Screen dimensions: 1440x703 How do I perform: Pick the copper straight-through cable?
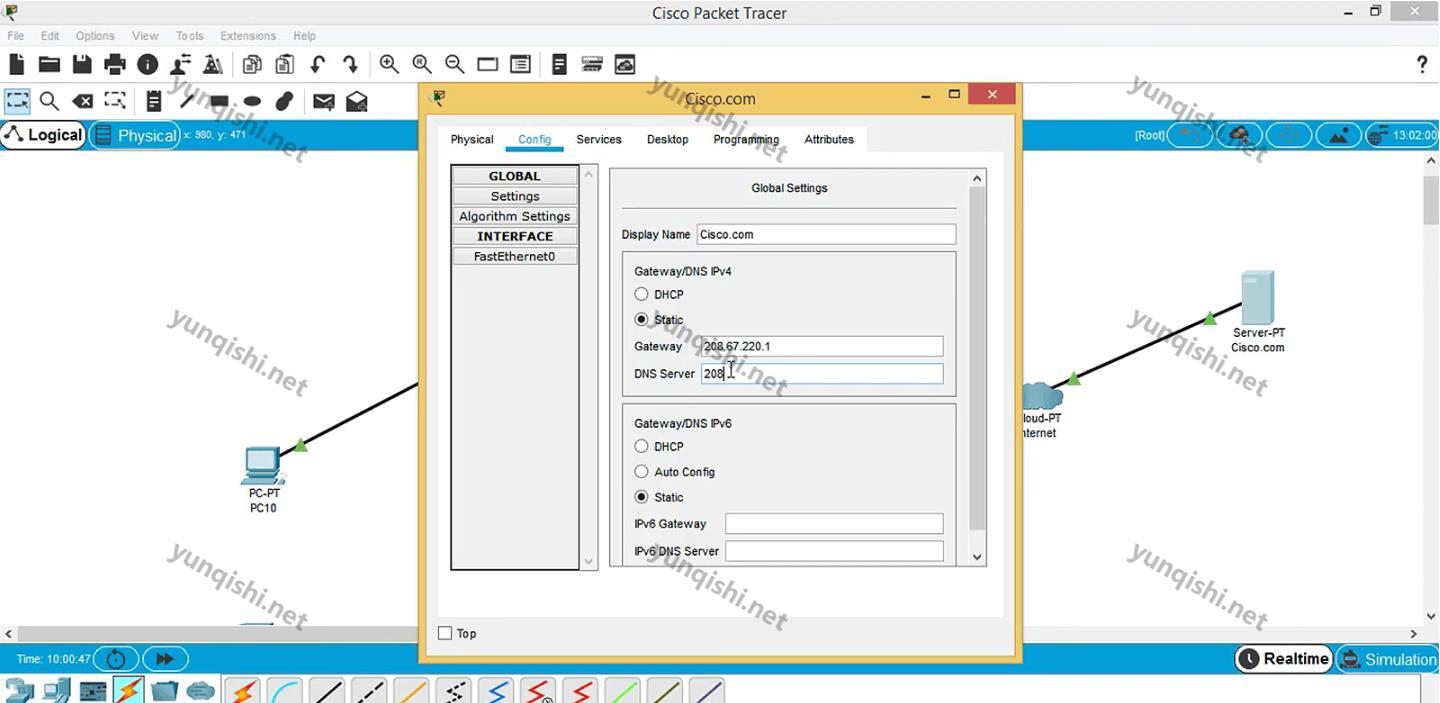point(327,690)
